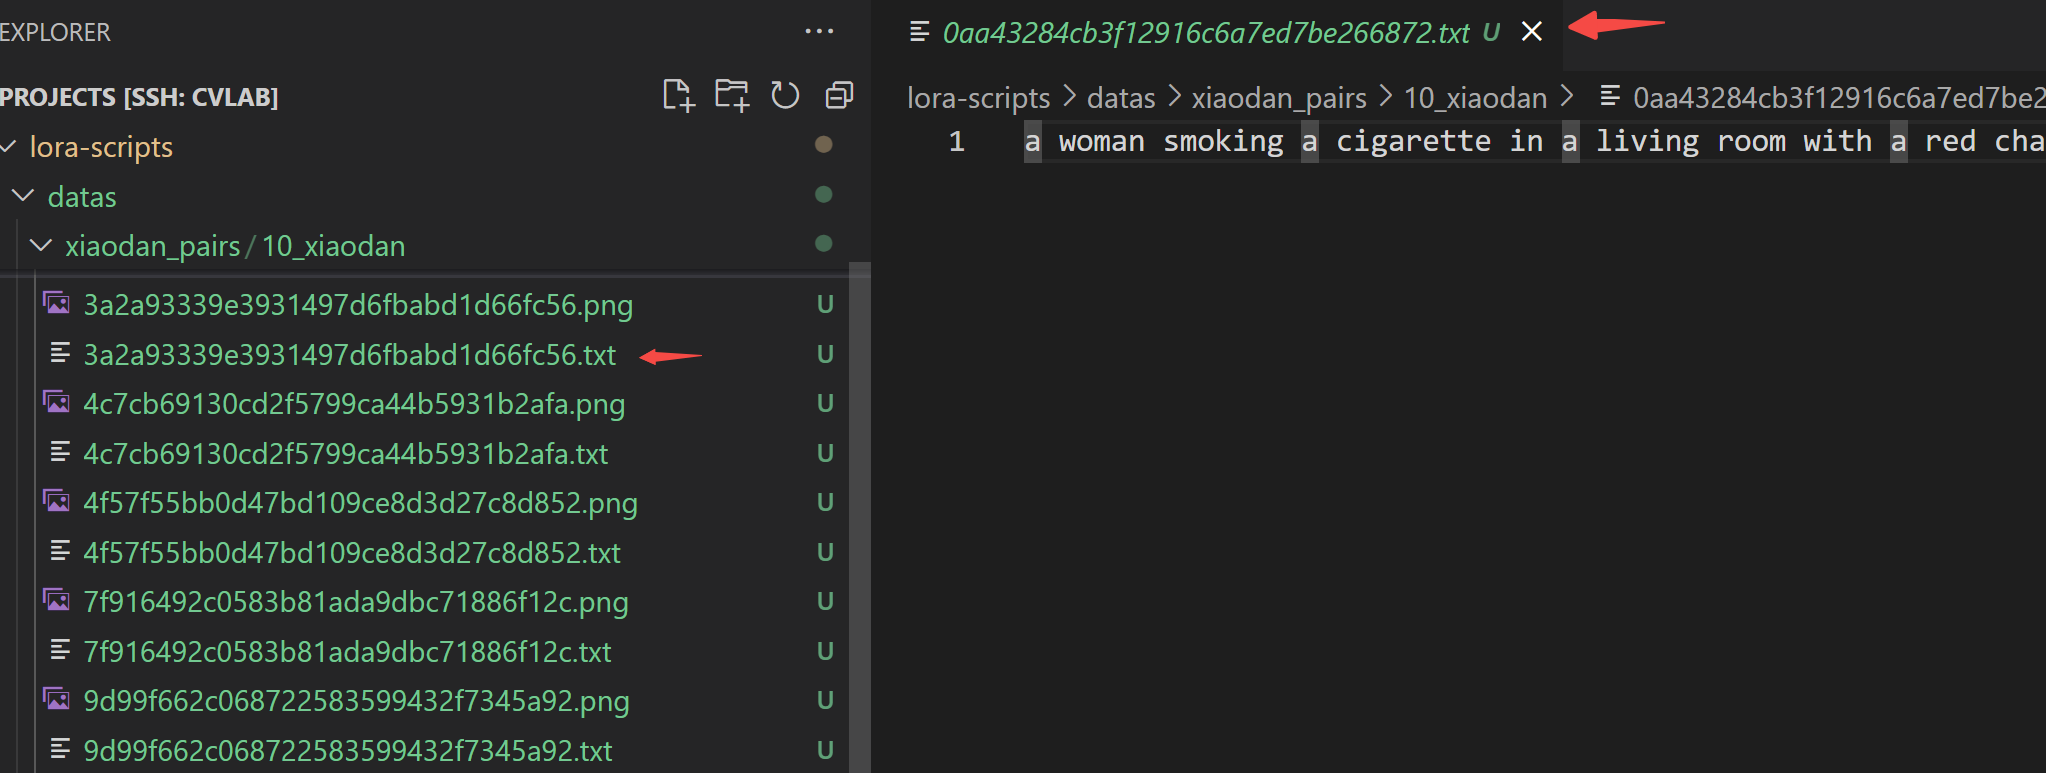2046x773 pixels.
Task: Open text file 9d99f662c068722583599432f7345a92.txt
Action: click(348, 751)
